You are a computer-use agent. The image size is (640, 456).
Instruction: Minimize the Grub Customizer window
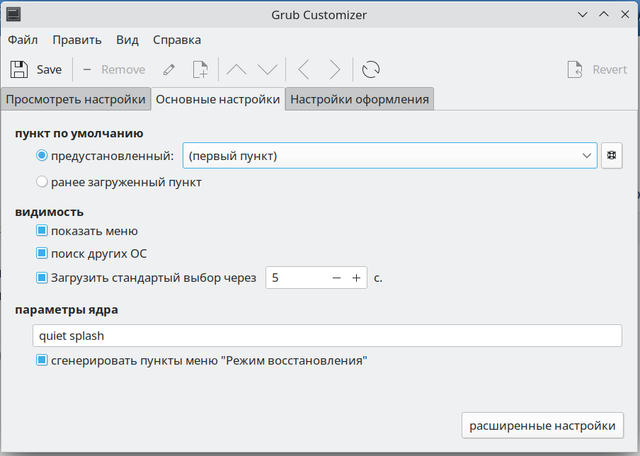582,15
